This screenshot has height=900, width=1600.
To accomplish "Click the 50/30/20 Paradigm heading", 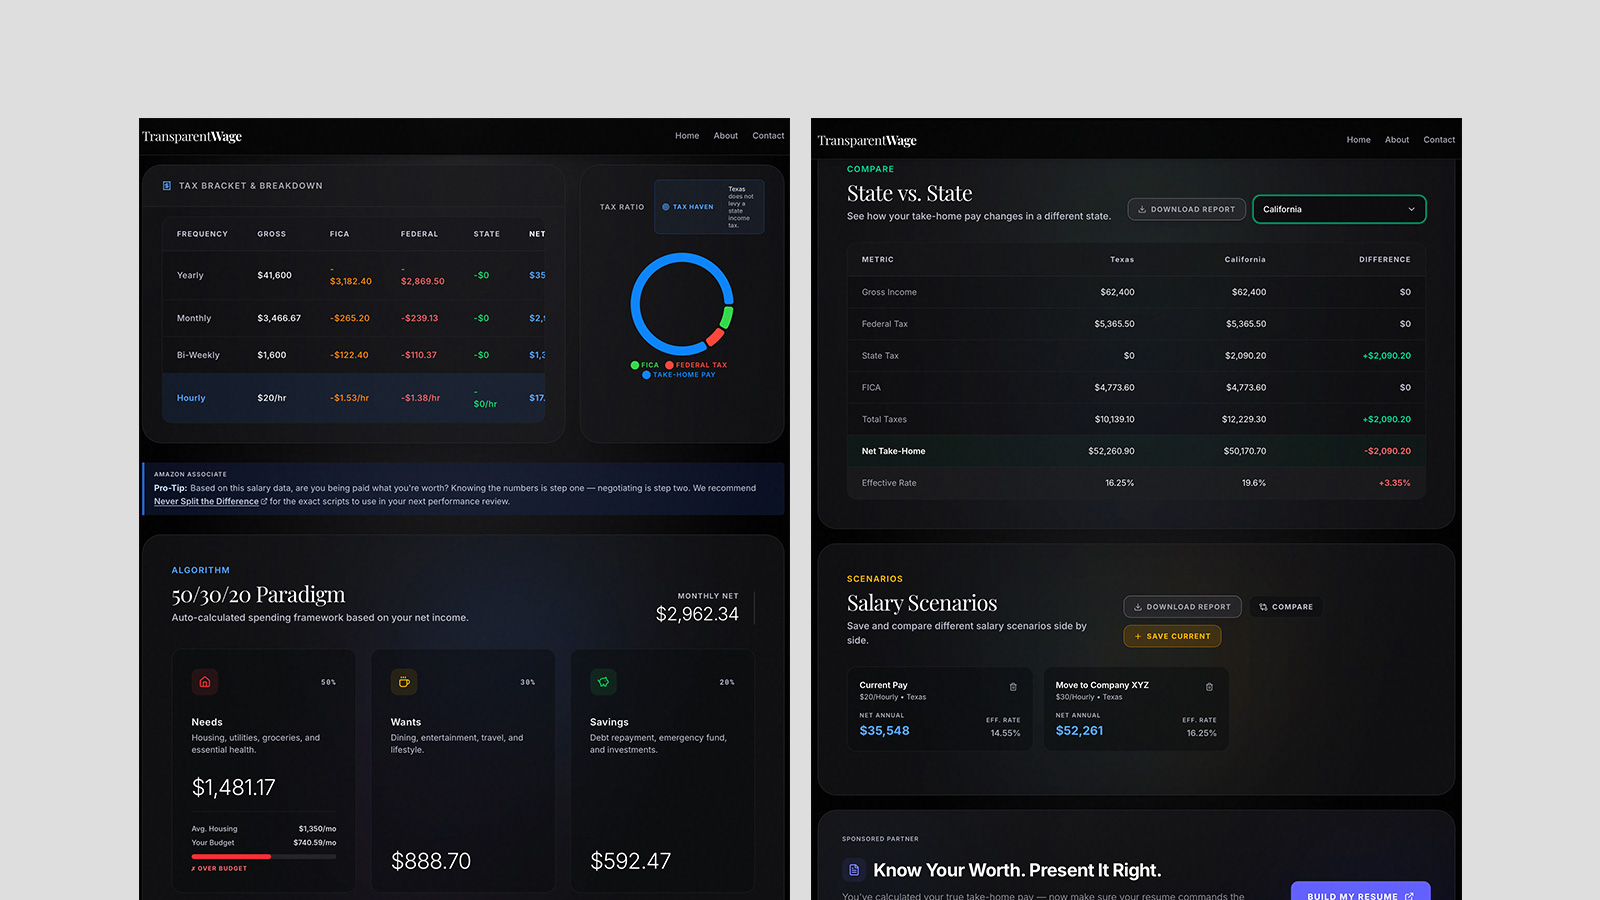I will [x=258, y=595].
